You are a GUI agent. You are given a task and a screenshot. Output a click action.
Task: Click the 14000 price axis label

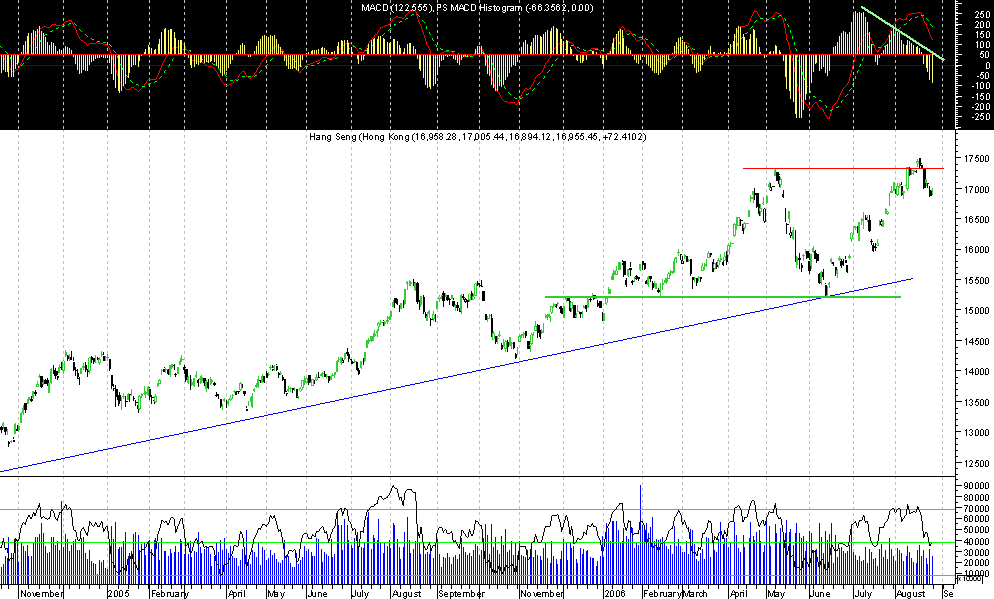tap(976, 371)
